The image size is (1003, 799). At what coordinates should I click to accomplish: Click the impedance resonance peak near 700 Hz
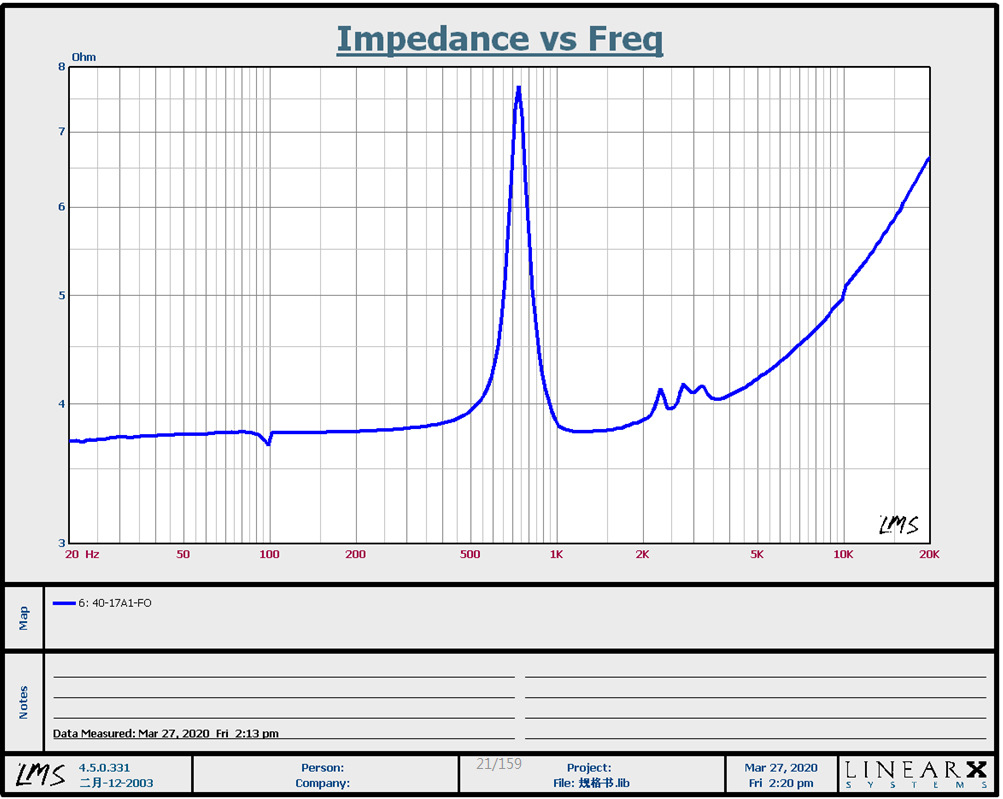(x=519, y=89)
